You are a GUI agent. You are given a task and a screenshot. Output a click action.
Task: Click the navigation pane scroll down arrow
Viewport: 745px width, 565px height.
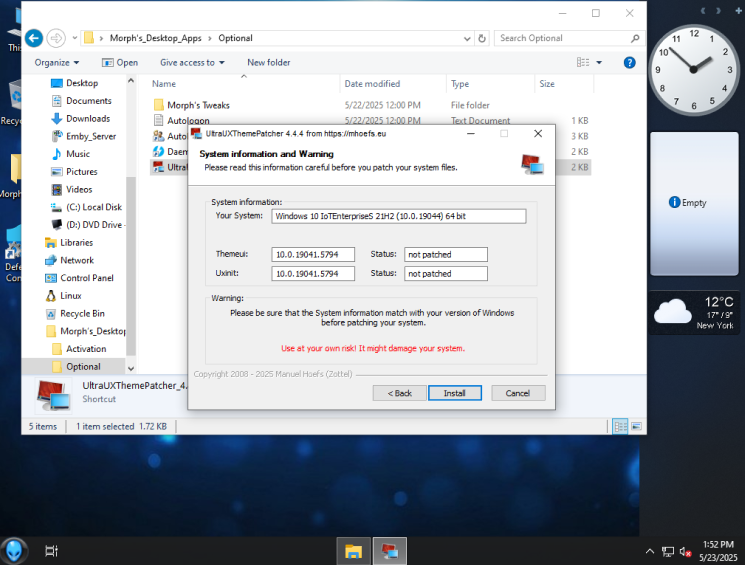131,369
